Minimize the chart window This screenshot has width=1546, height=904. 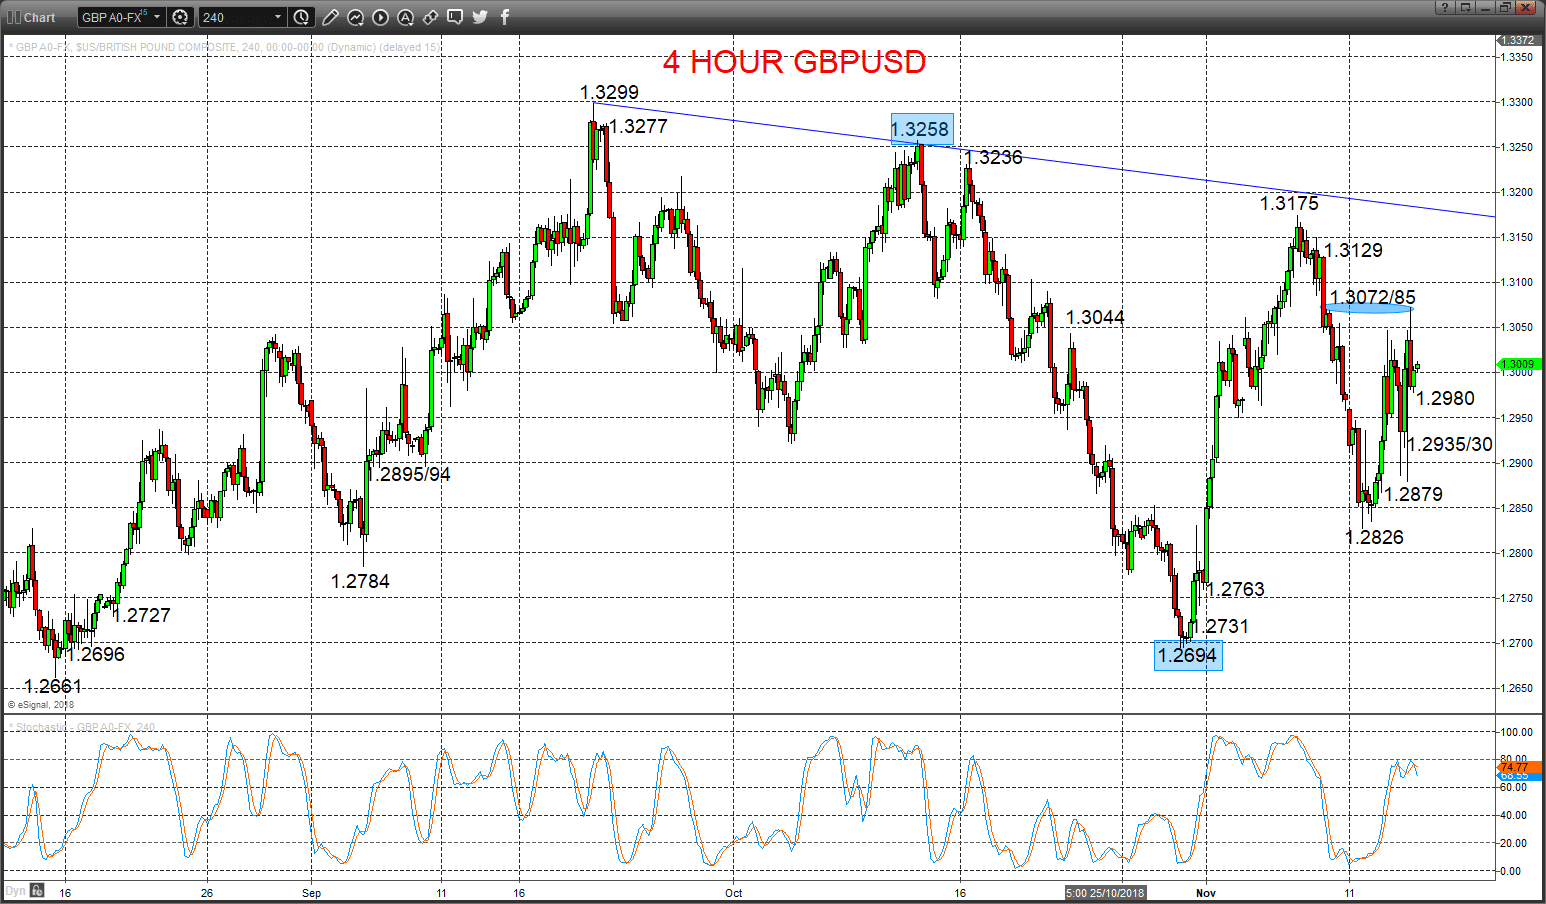coord(1485,7)
